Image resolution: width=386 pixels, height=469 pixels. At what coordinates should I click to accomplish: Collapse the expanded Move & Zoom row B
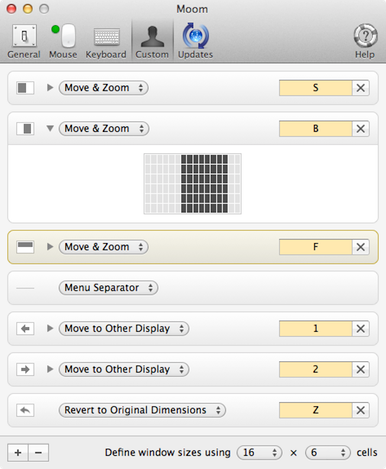tap(50, 128)
